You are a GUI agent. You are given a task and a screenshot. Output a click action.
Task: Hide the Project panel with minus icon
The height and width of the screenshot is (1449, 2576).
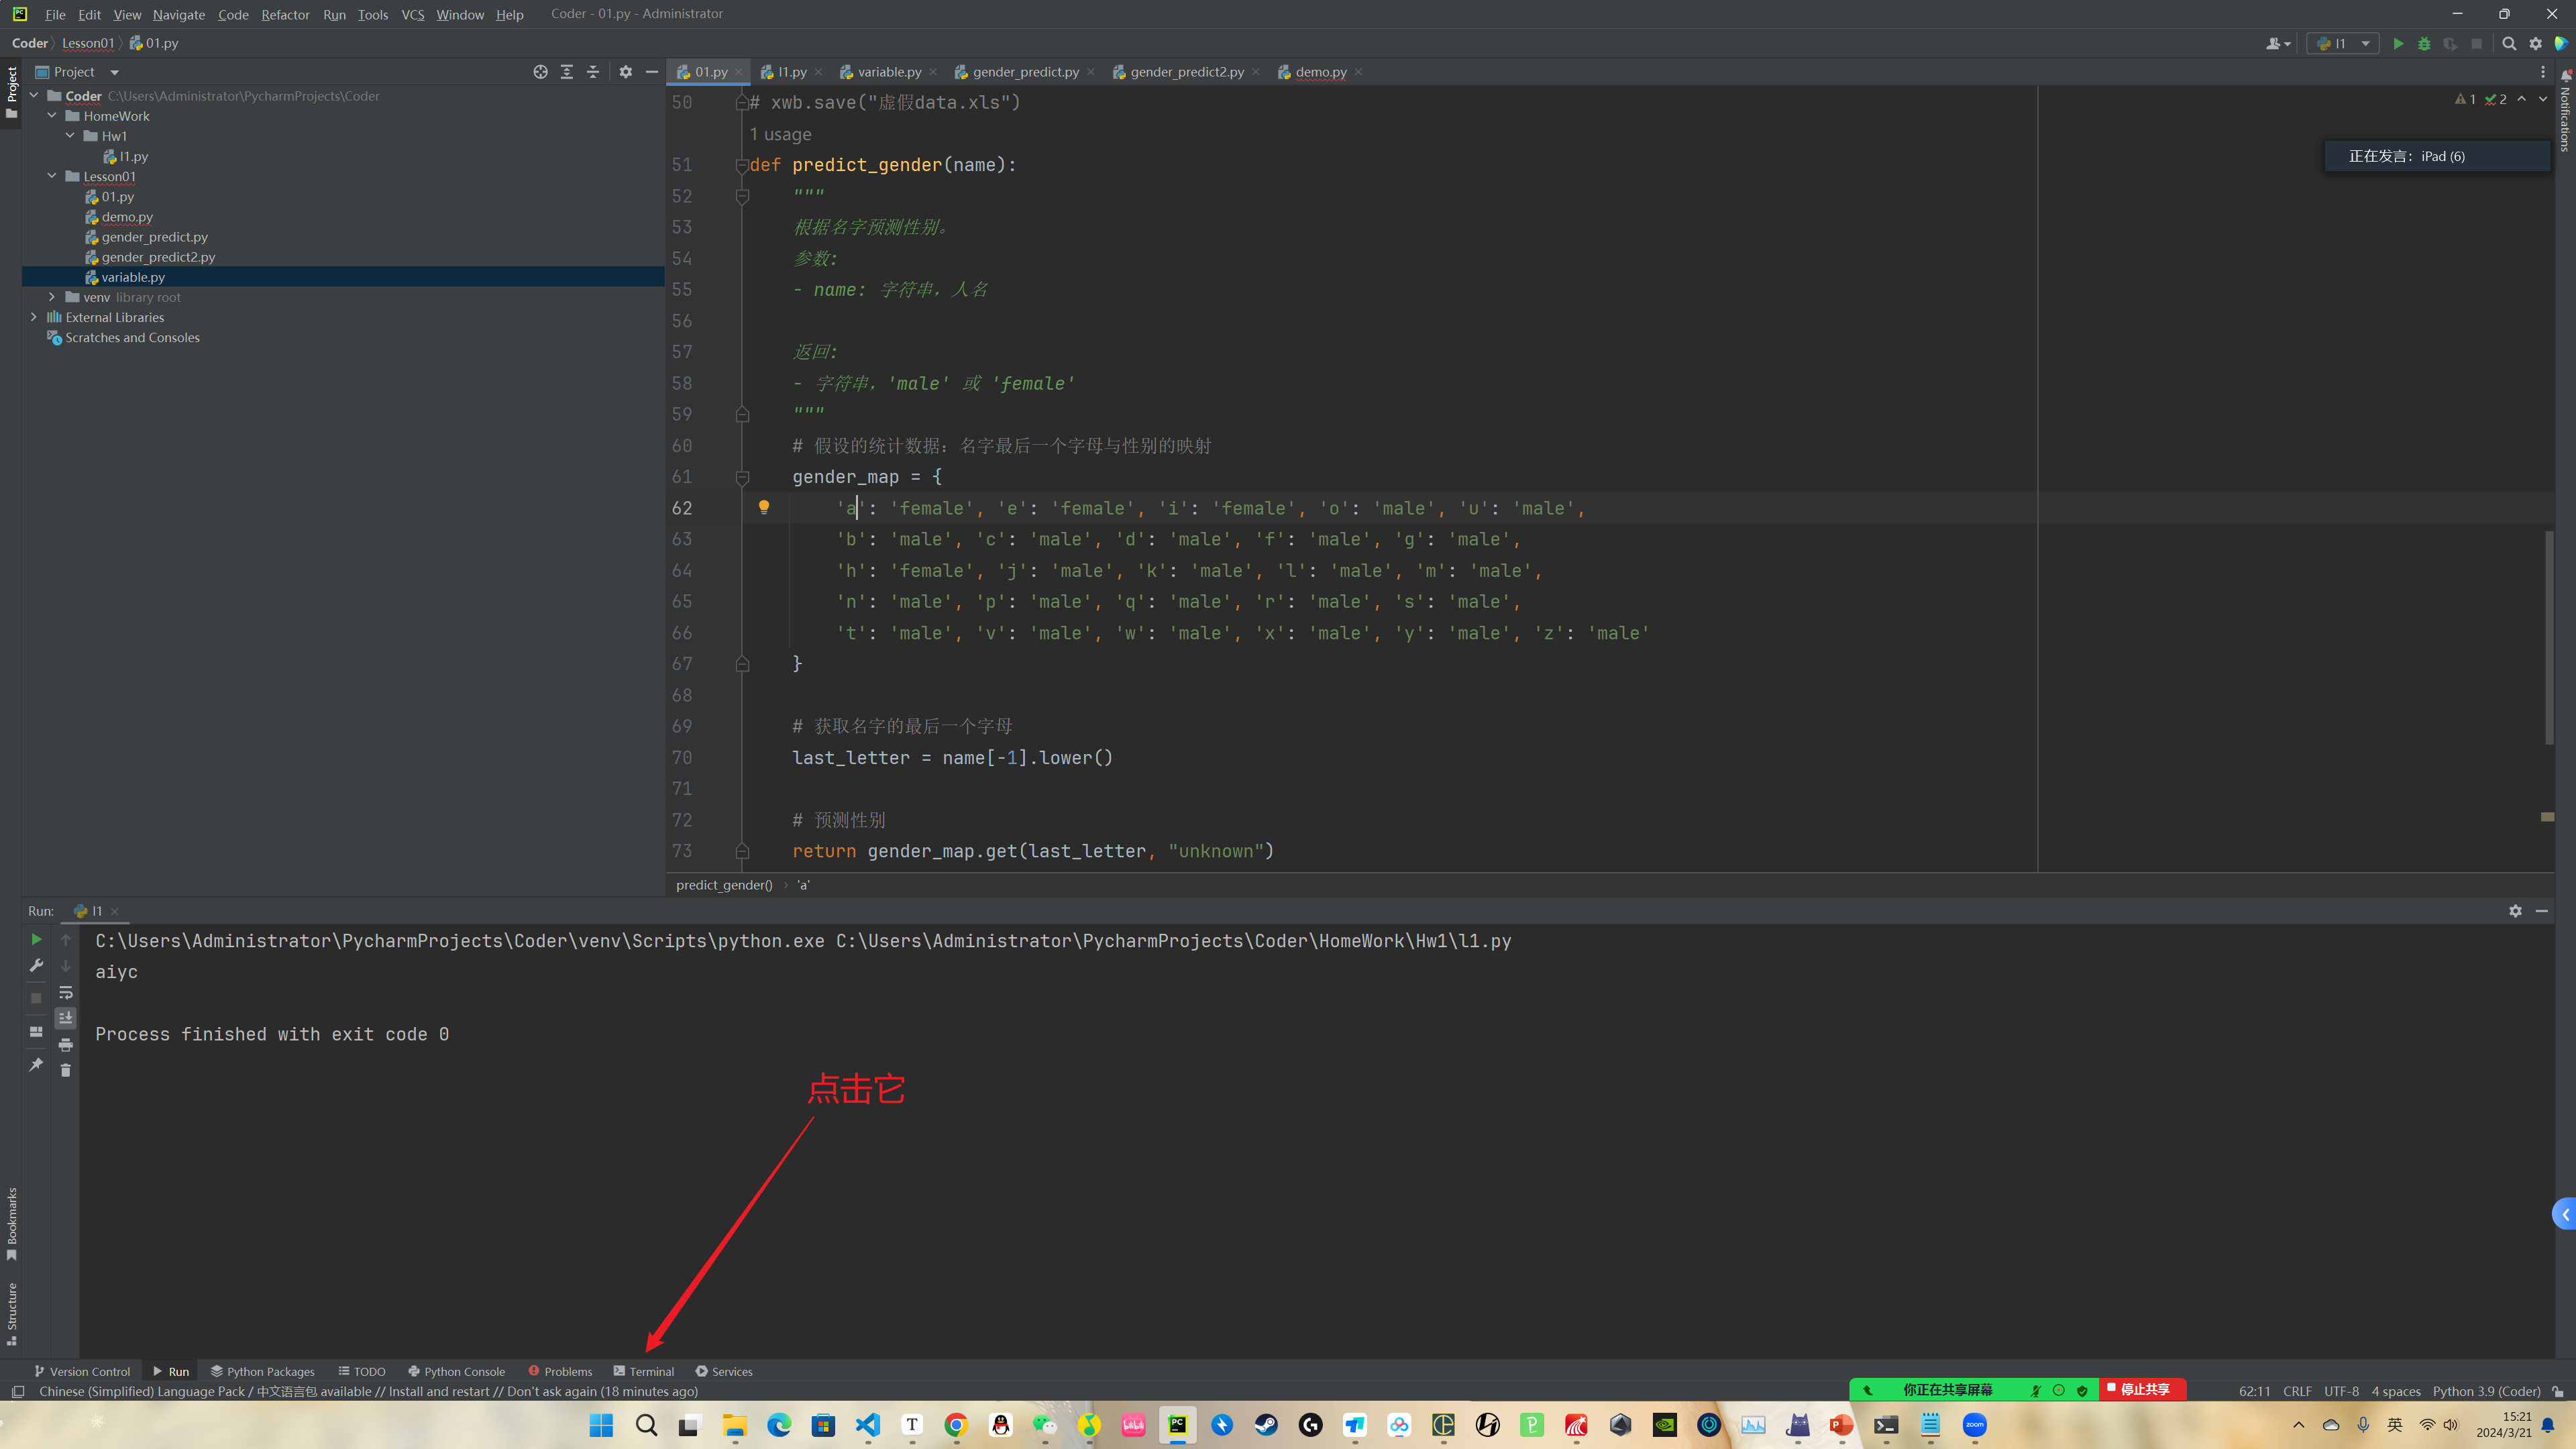652,72
